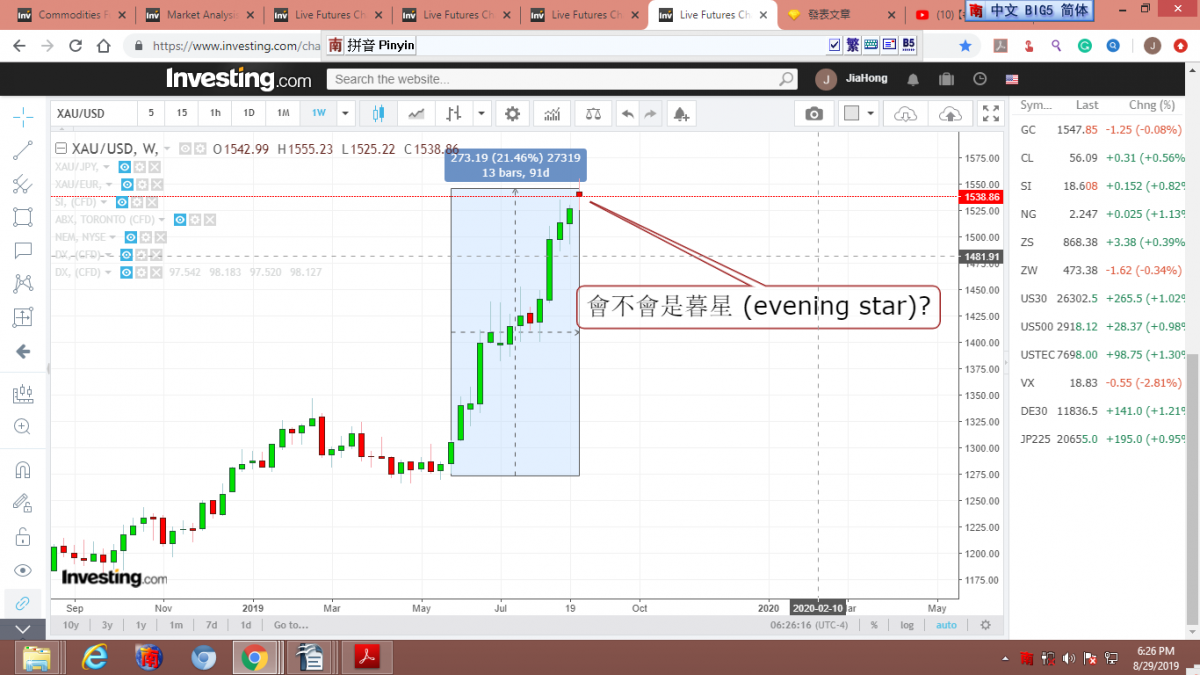Select the measure and prediction tool
The width and height of the screenshot is (1200, 675).
(x=23, y=318)
